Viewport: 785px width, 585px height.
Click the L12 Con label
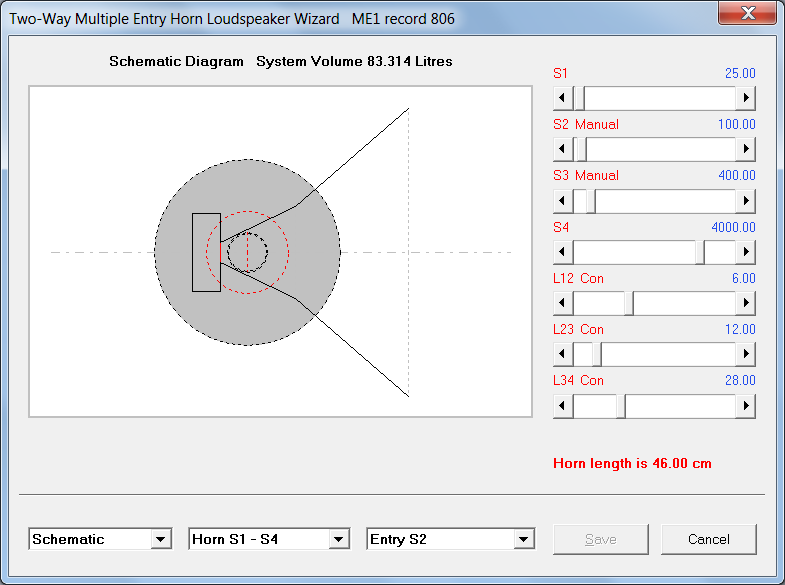click(x=578, y=278)
